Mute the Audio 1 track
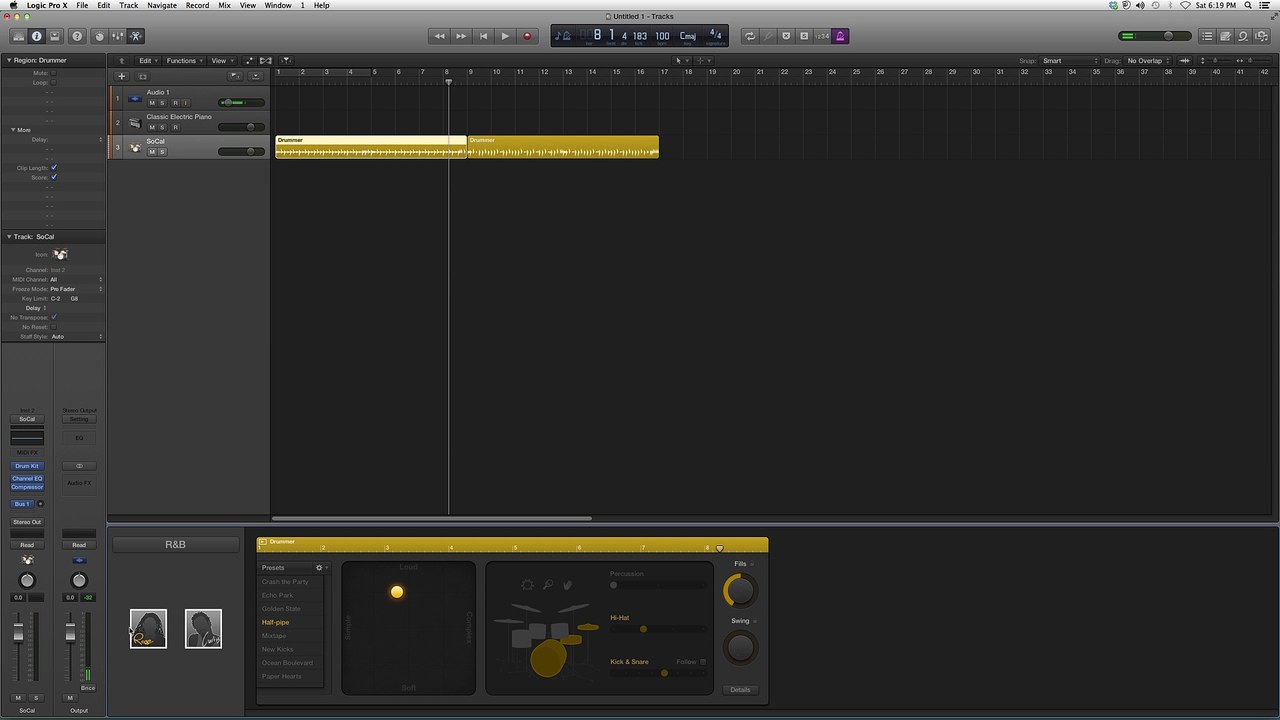 (152, 103)
